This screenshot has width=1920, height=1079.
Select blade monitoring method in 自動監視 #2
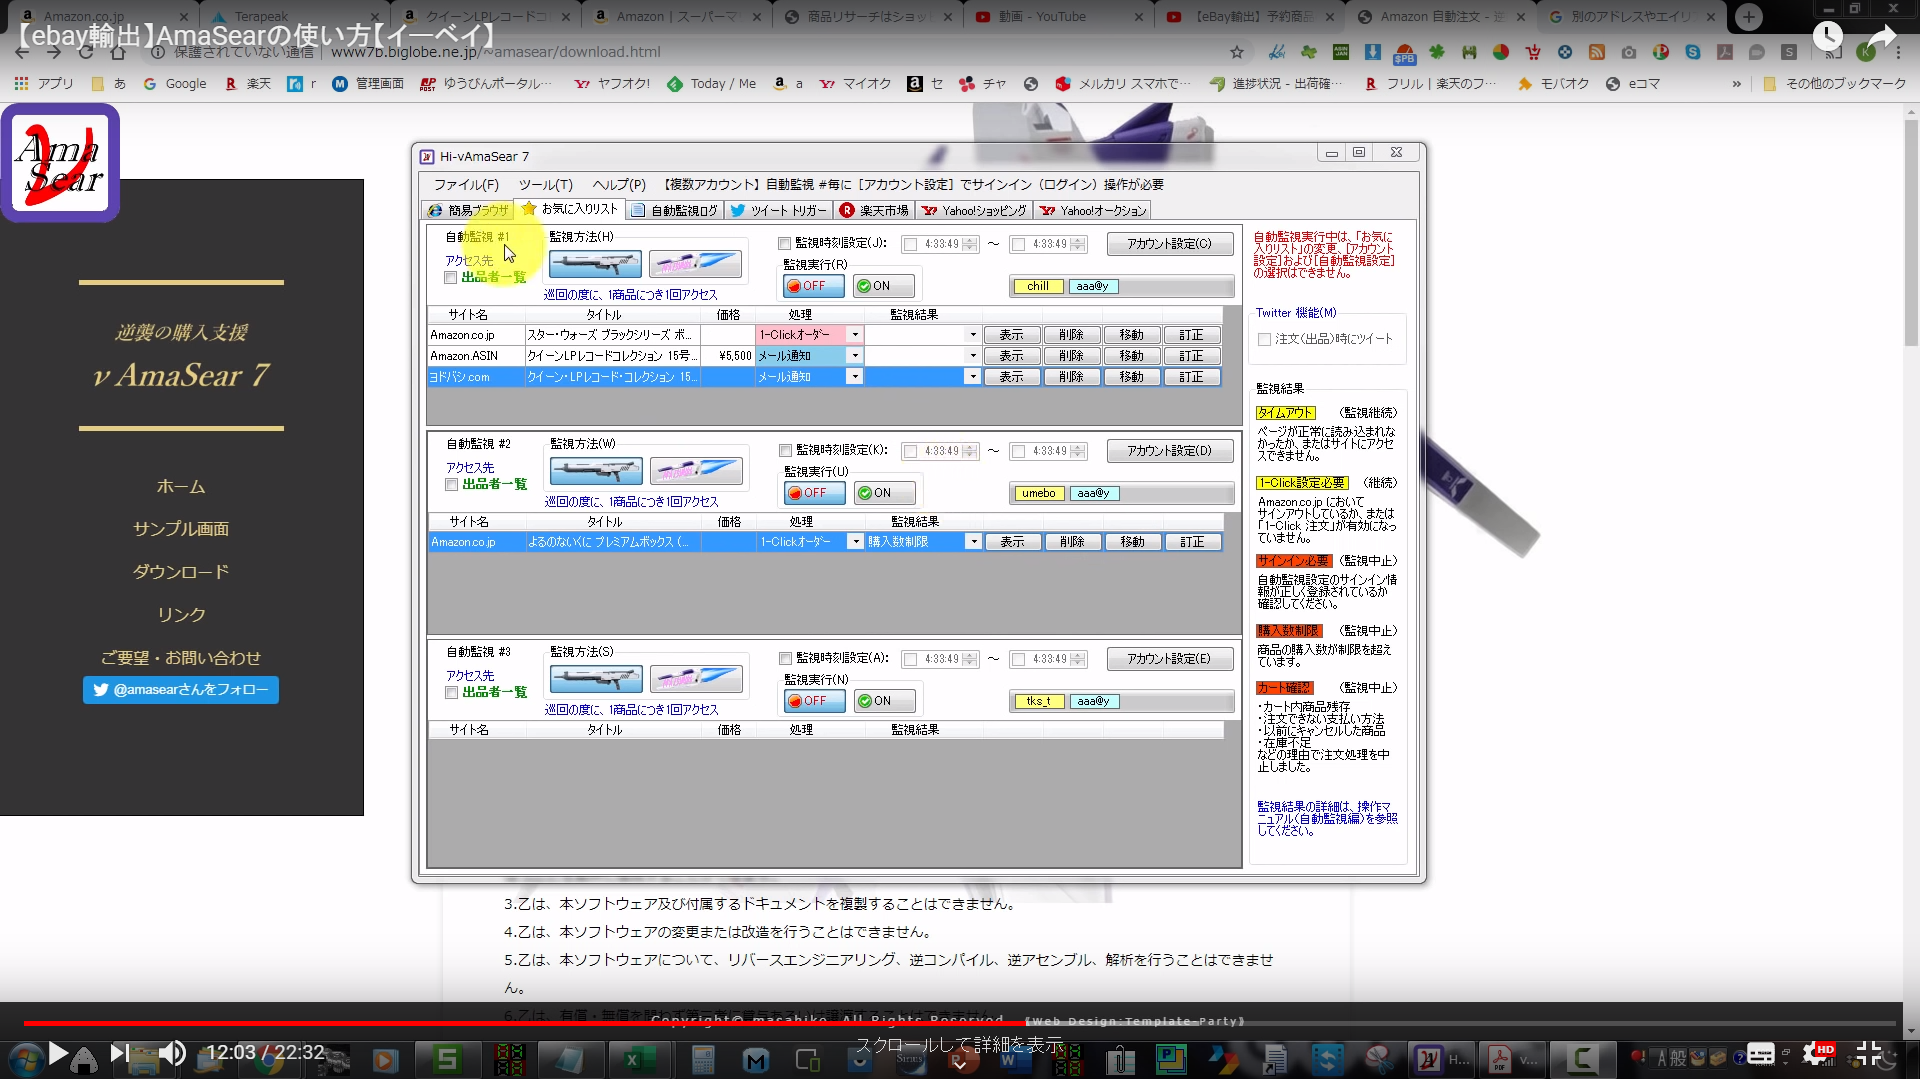[696, 471]
